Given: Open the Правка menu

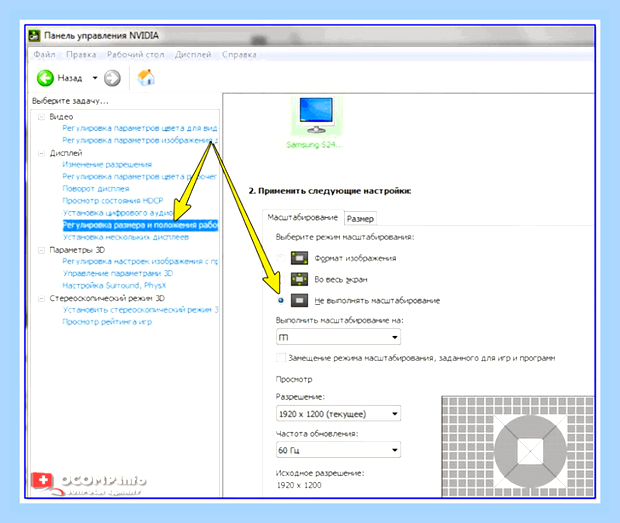Looking at the screenshot, I should pyautogui.click(x=81, y=55).
